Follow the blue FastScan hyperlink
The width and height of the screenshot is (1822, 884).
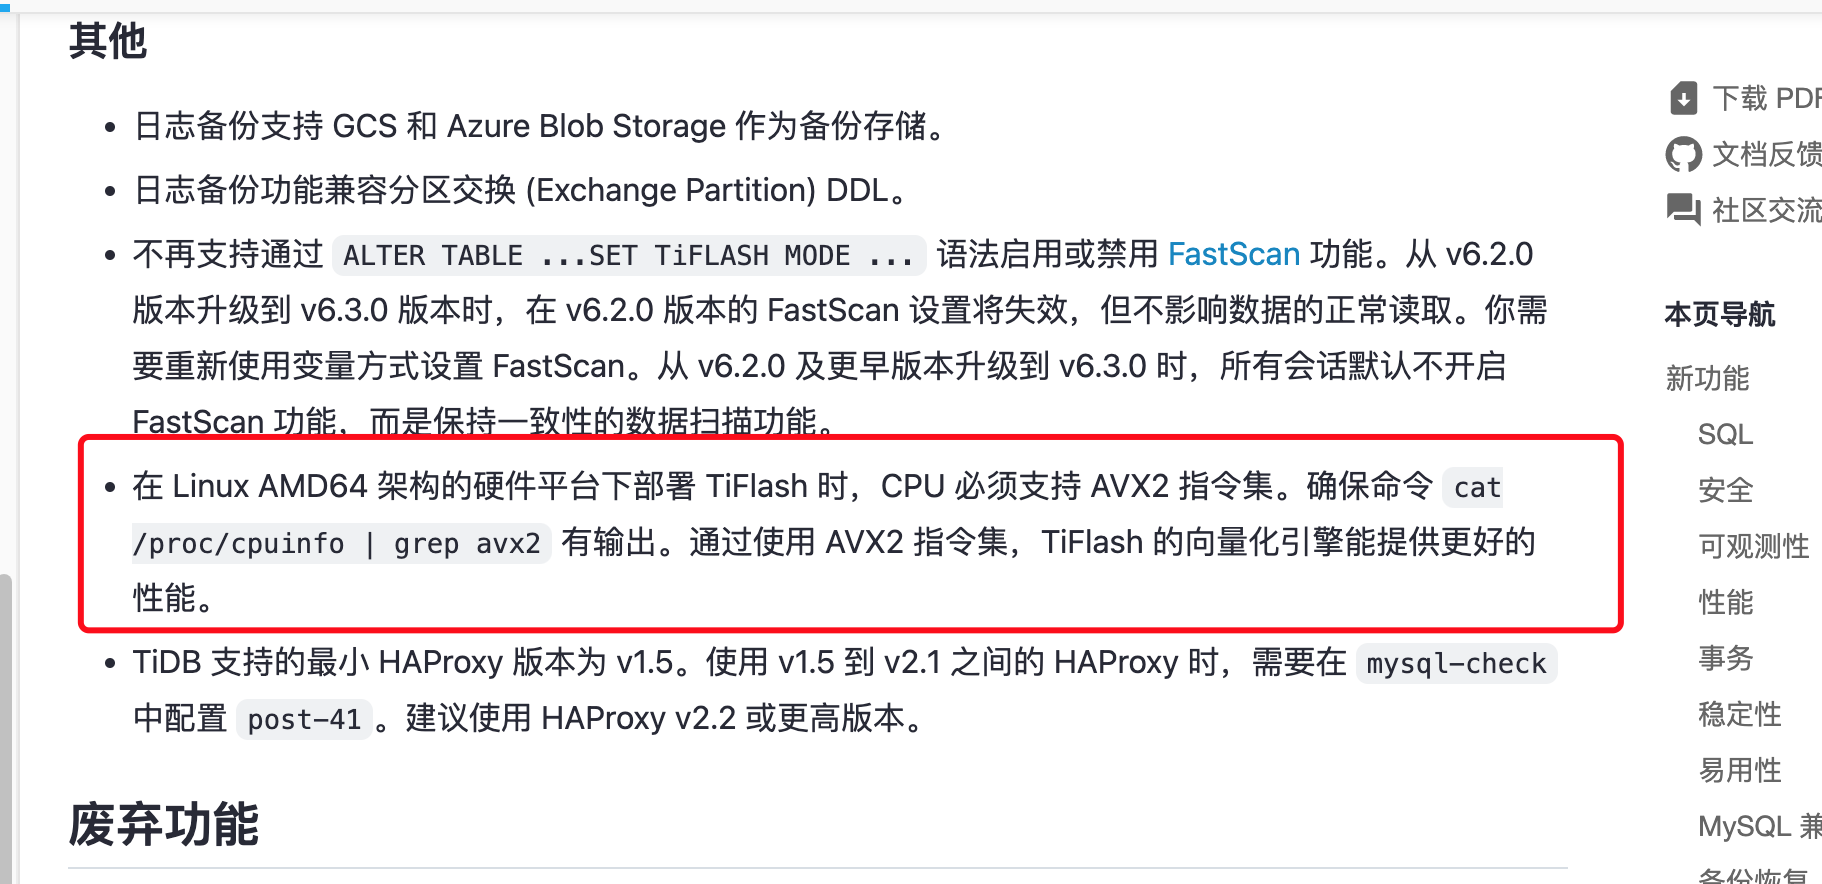coord(1233,254)
